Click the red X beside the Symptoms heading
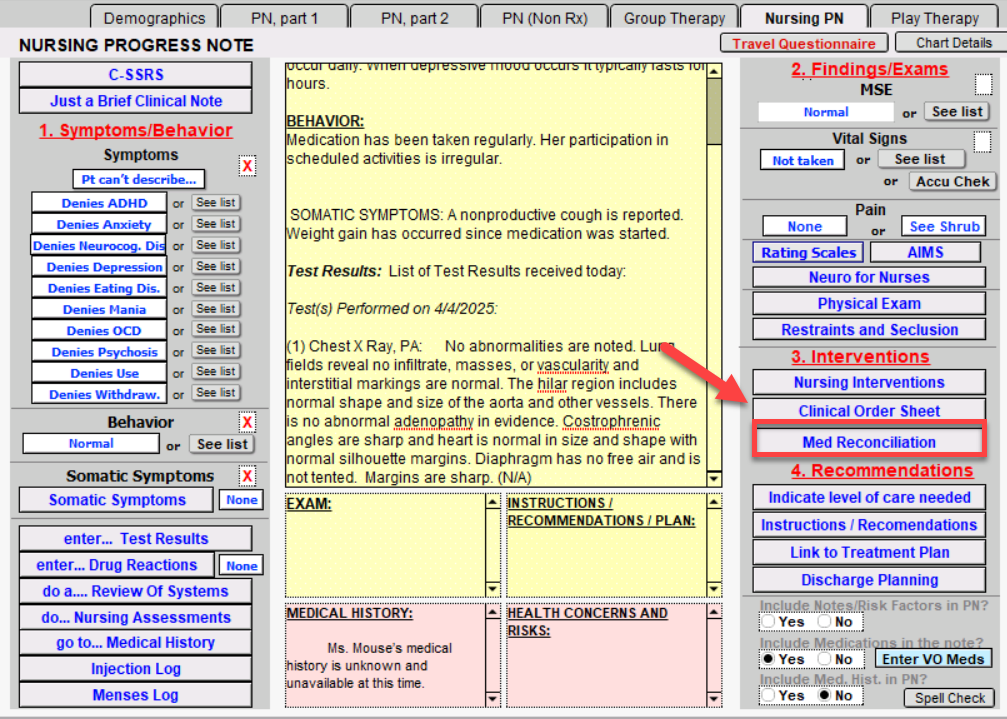The height and width of the screenshot is (719, 1007). (x=247, y=166)
